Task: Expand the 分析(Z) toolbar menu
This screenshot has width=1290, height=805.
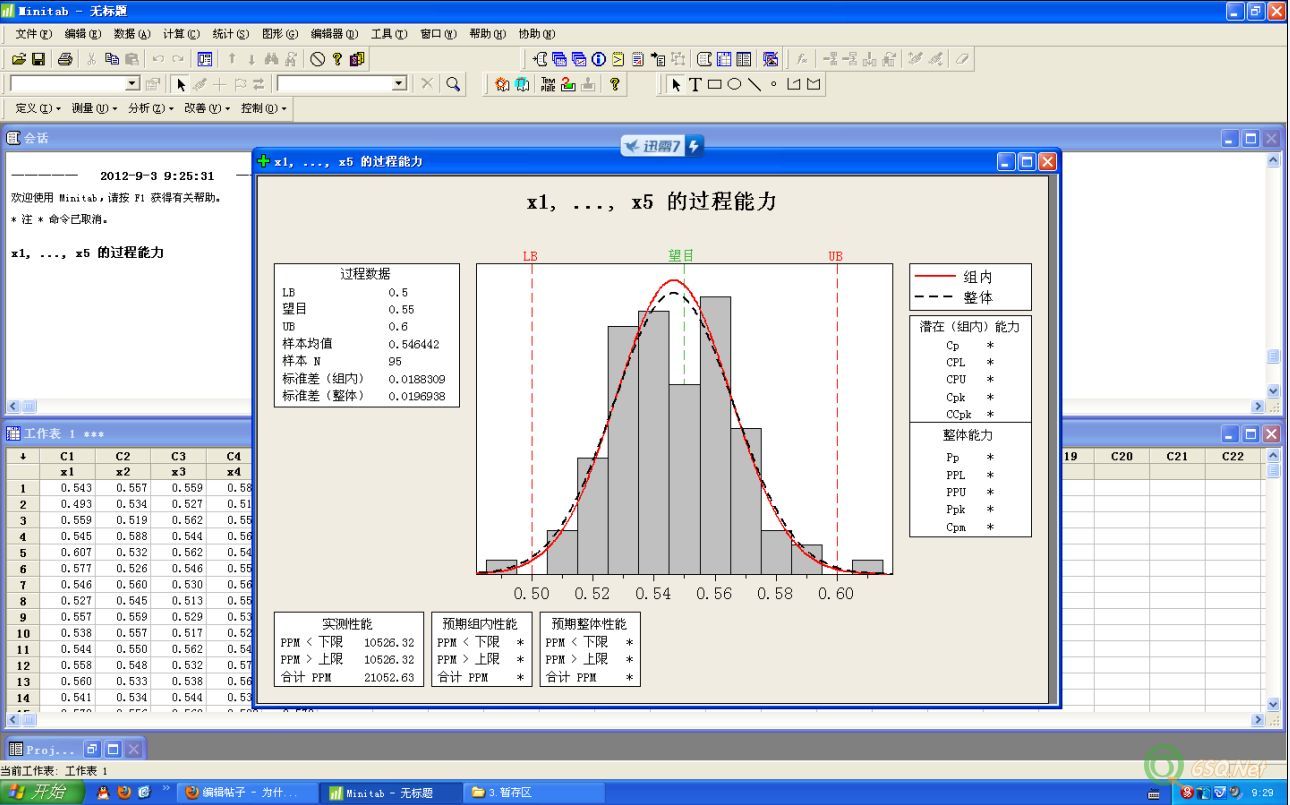Action: tap(151, 108)
